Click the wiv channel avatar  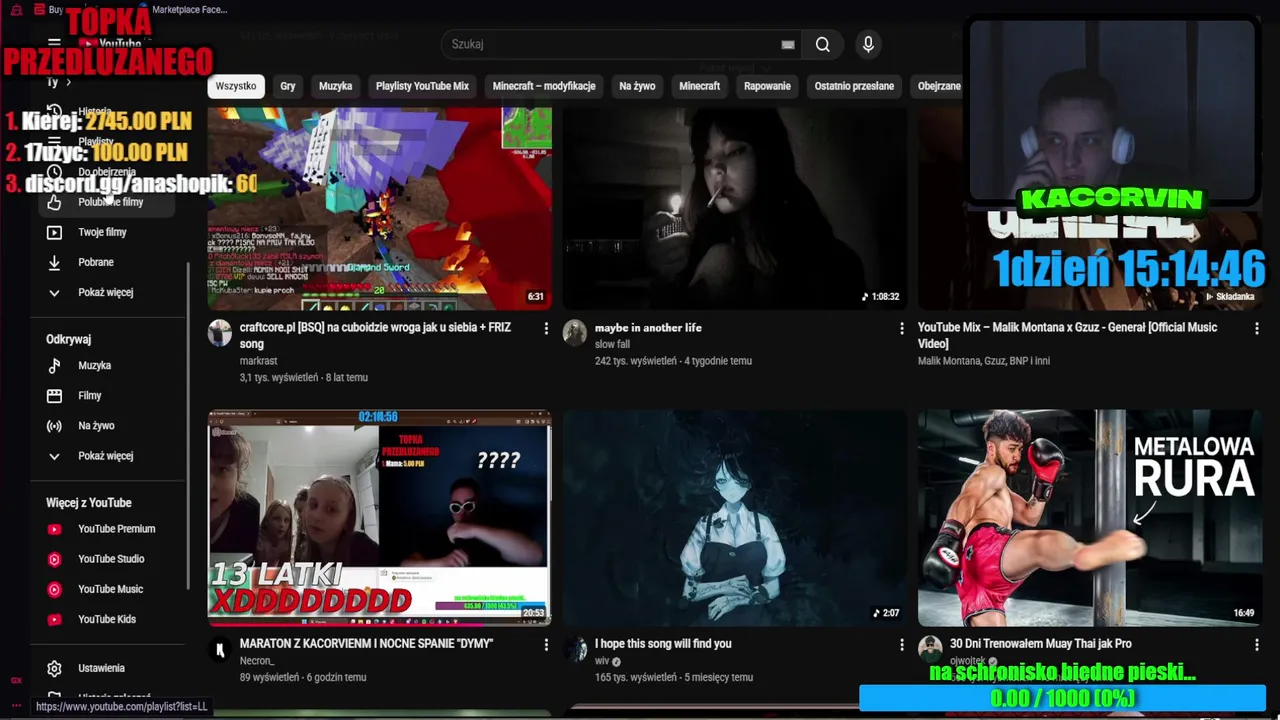(x=575, y=649)
